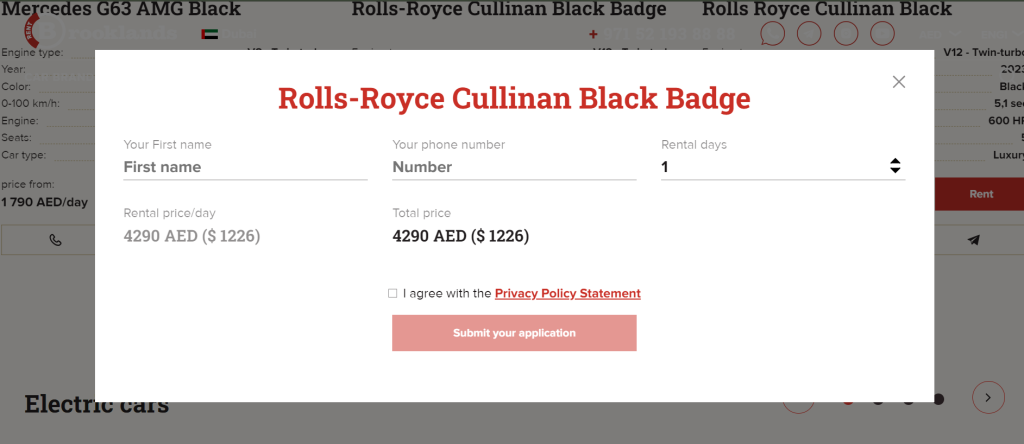Increase rental days with the up arrow
The image size is (1024, 444).
click(895, 161)
